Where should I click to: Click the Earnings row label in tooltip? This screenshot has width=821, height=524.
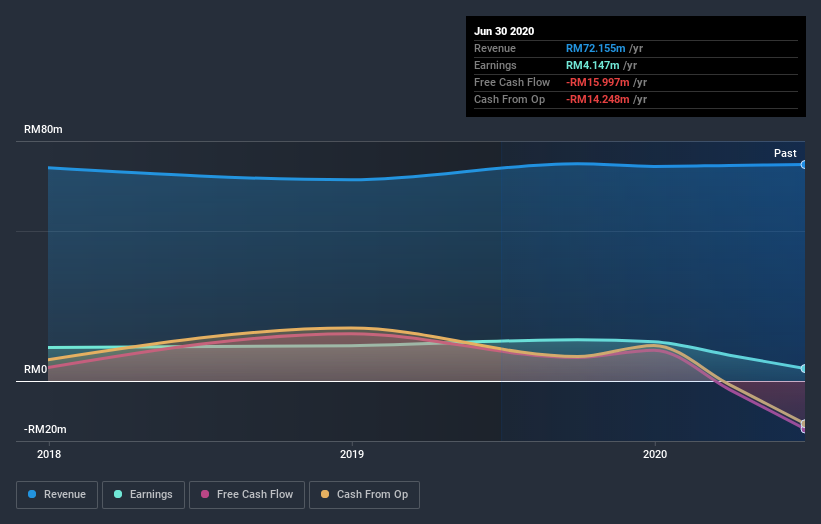click(x=495, y=65)
